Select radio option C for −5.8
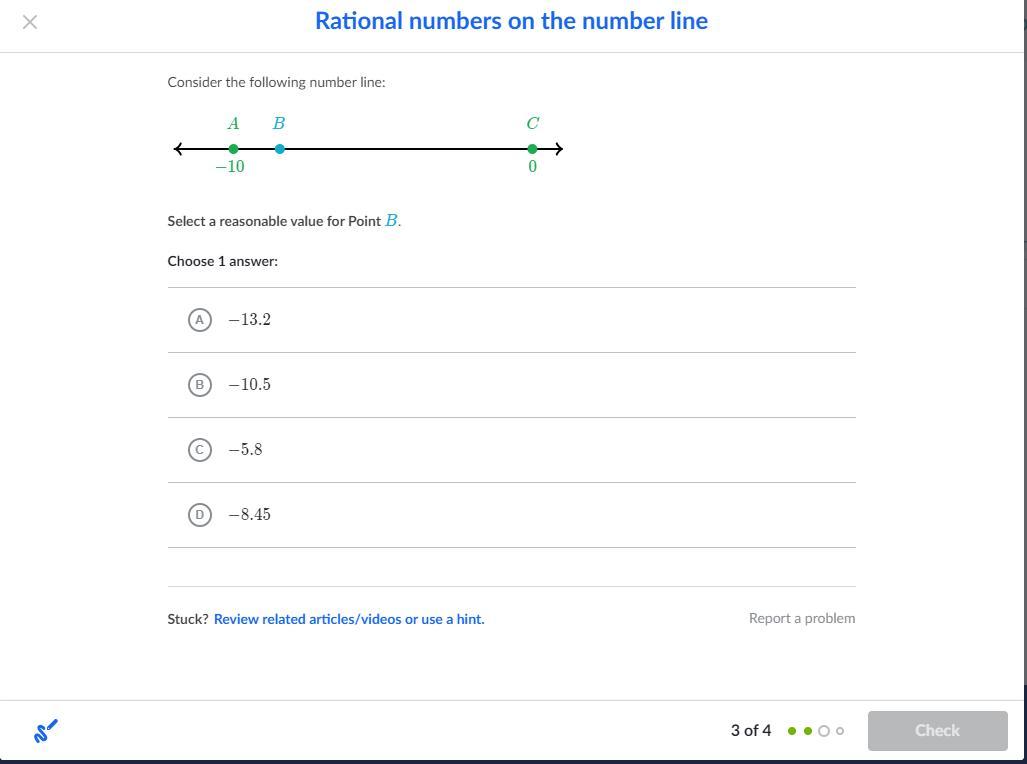The width and height of the screenshot is (1027, 764). tap(200, 449)
